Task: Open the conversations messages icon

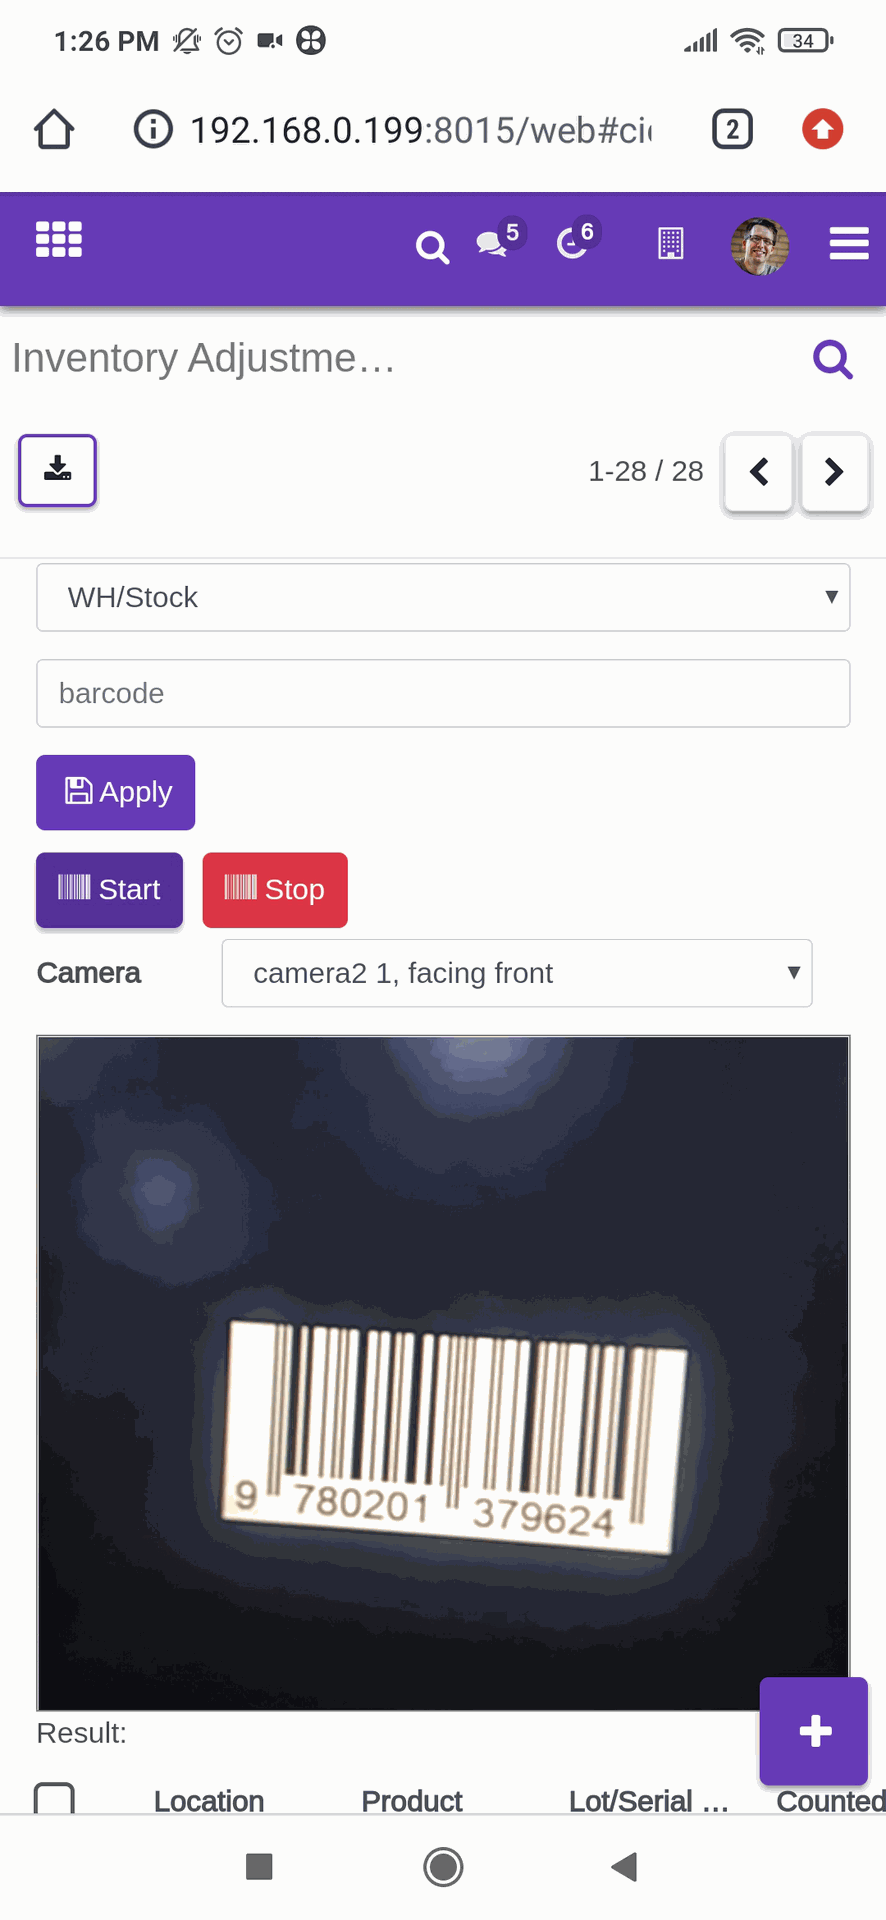Action: pos(492,244)
